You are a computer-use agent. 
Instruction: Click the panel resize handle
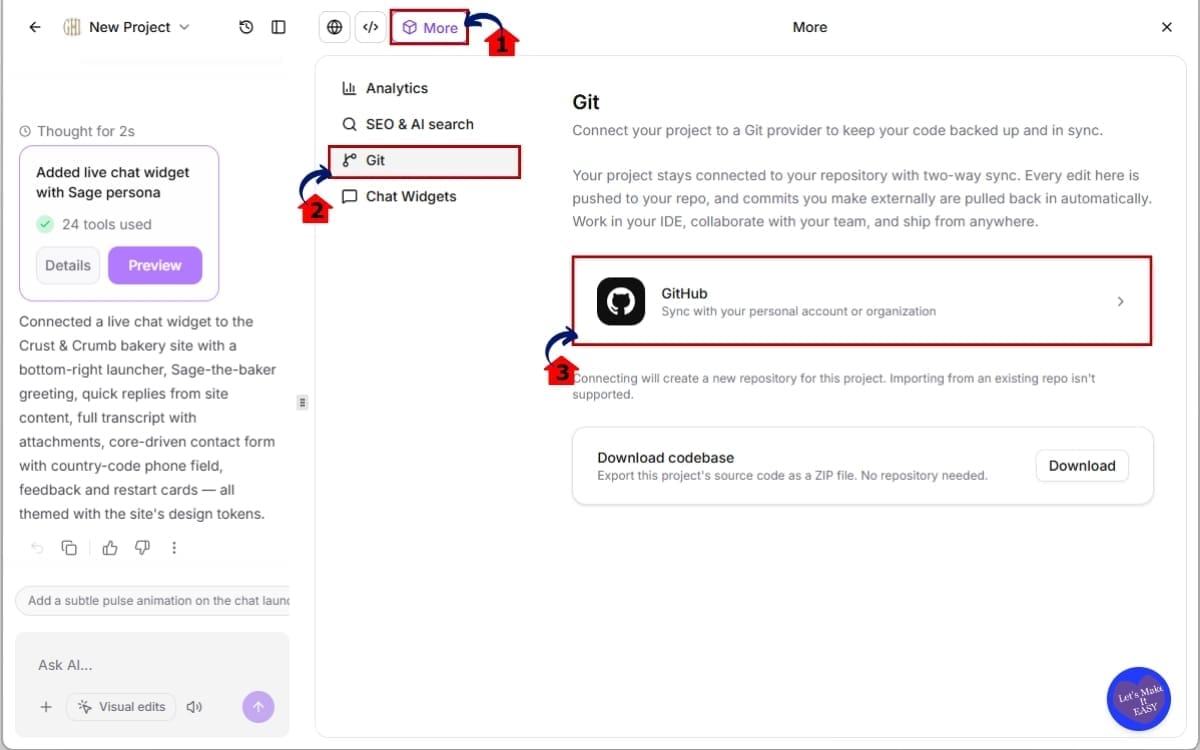point(302,402)
